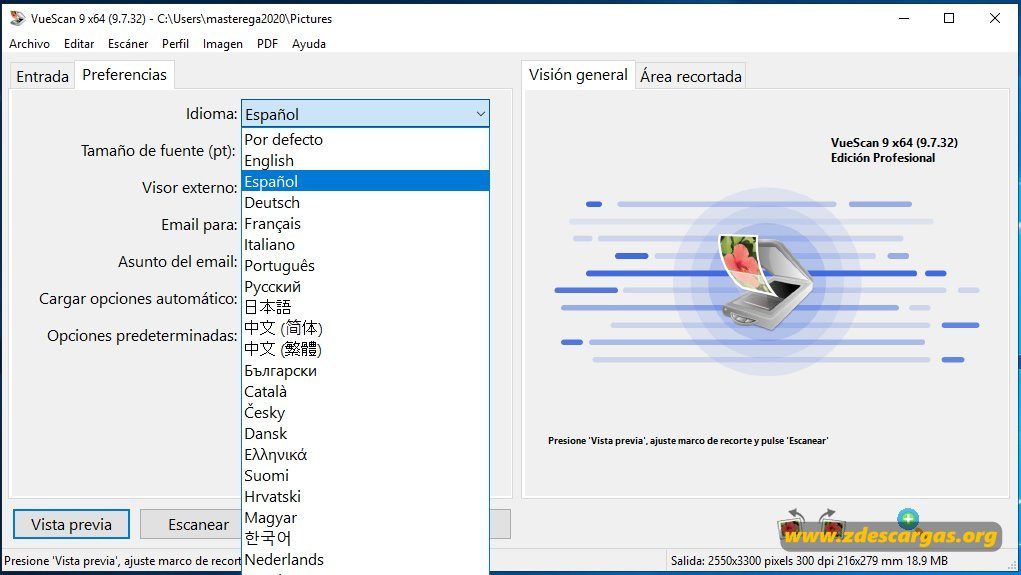
Task: Open the Editar menu
Action: (79, 44)
